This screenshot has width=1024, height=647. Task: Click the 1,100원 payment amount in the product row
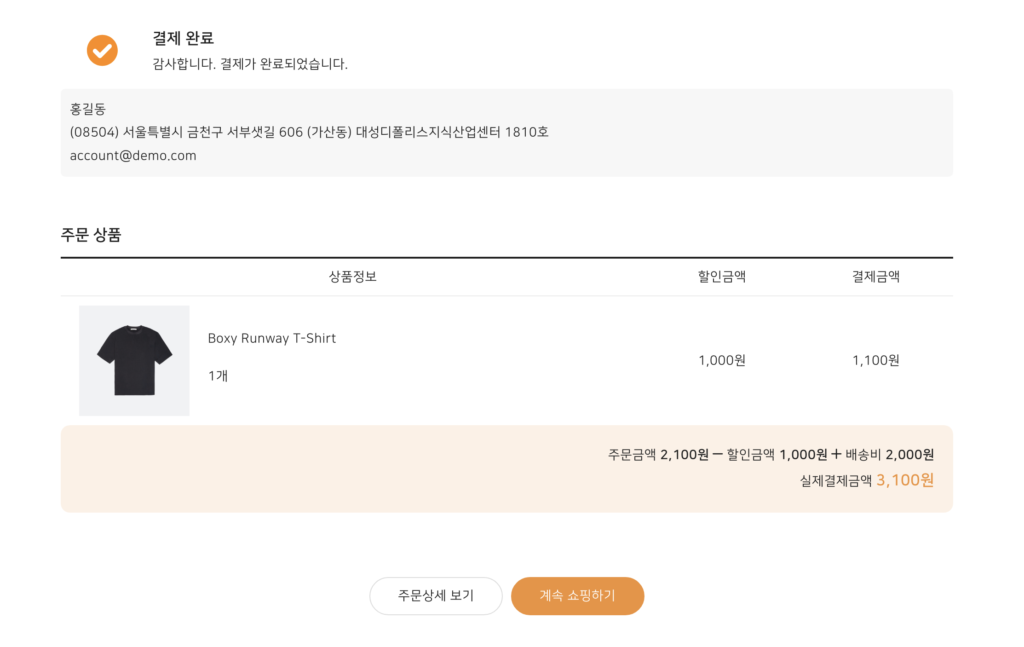[876, 360]
